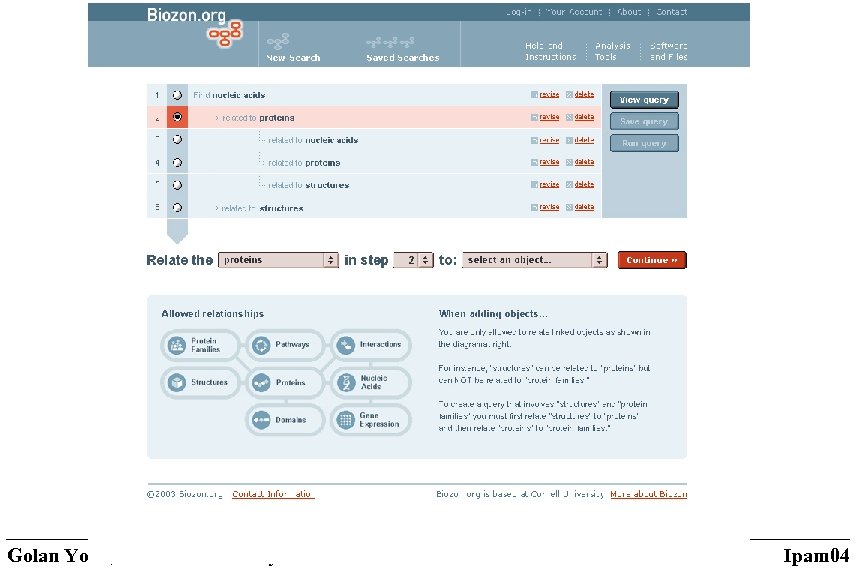Click the Run query button
Image resolution: width=855 pixels, height=570 pixels.
tap(644, 143)
